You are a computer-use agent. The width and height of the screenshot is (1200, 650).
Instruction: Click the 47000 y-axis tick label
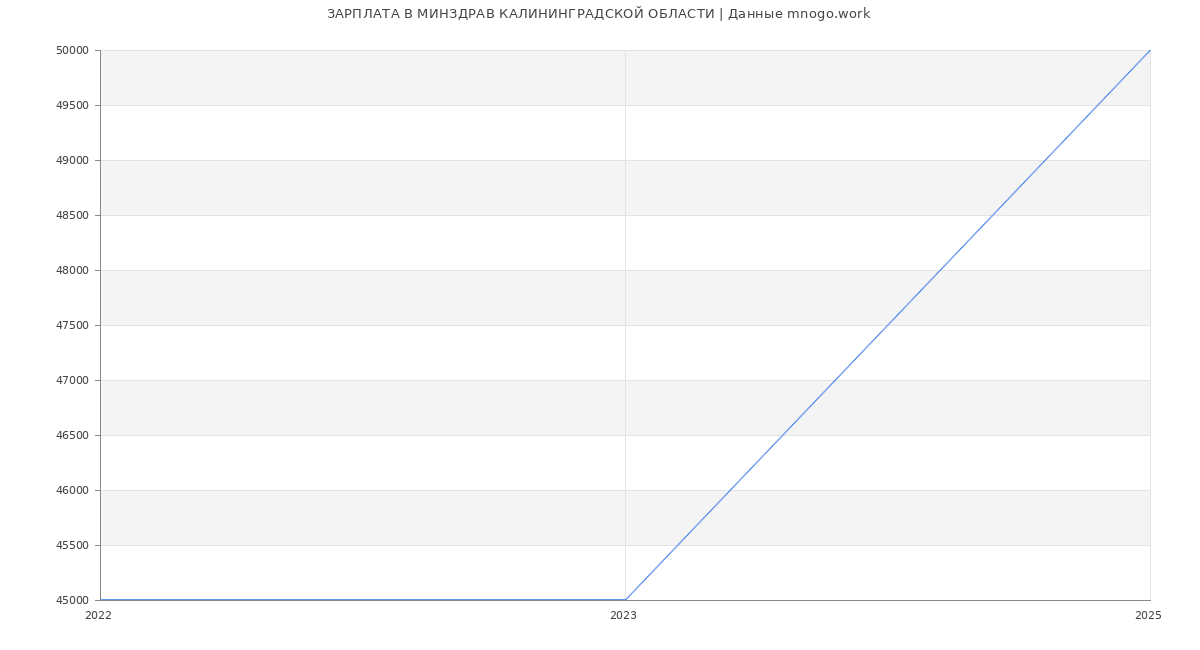click(72, 381)
